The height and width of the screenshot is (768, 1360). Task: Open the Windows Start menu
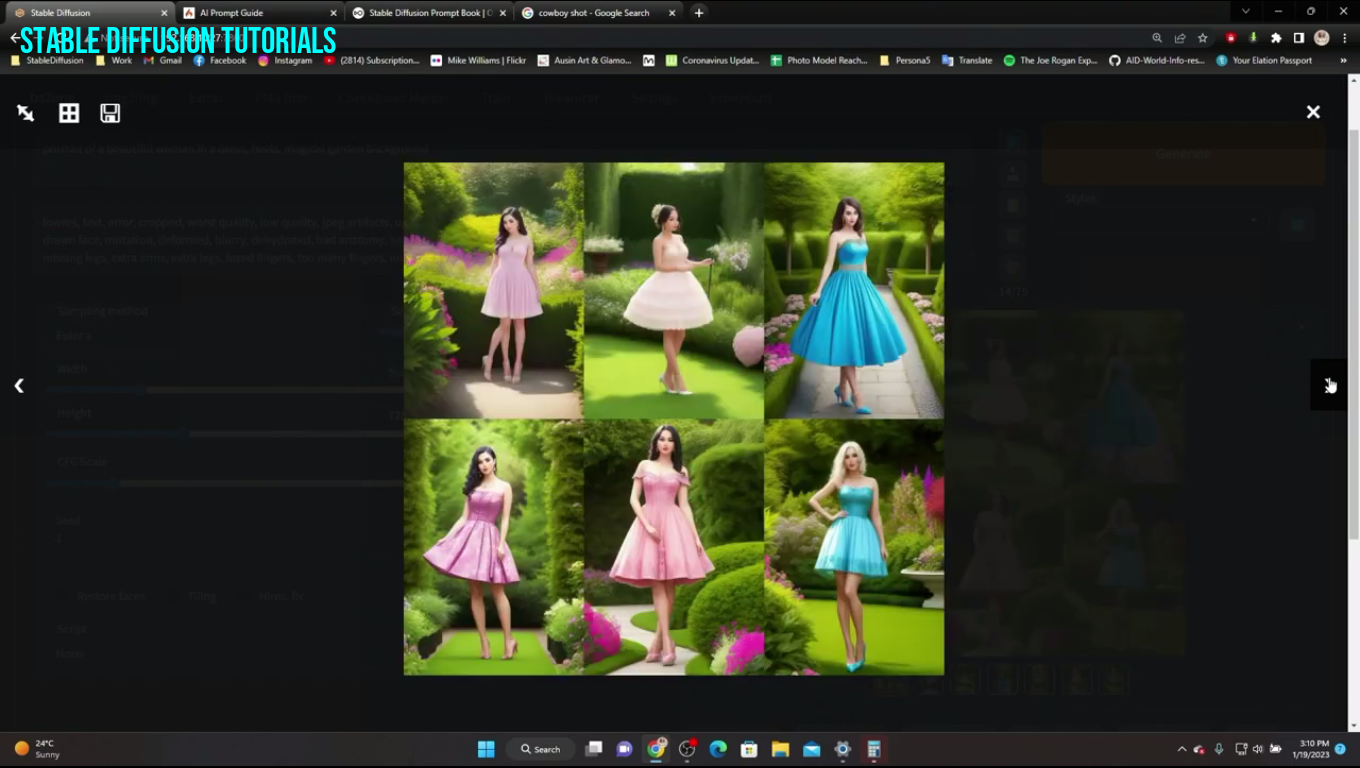(486, 749)
